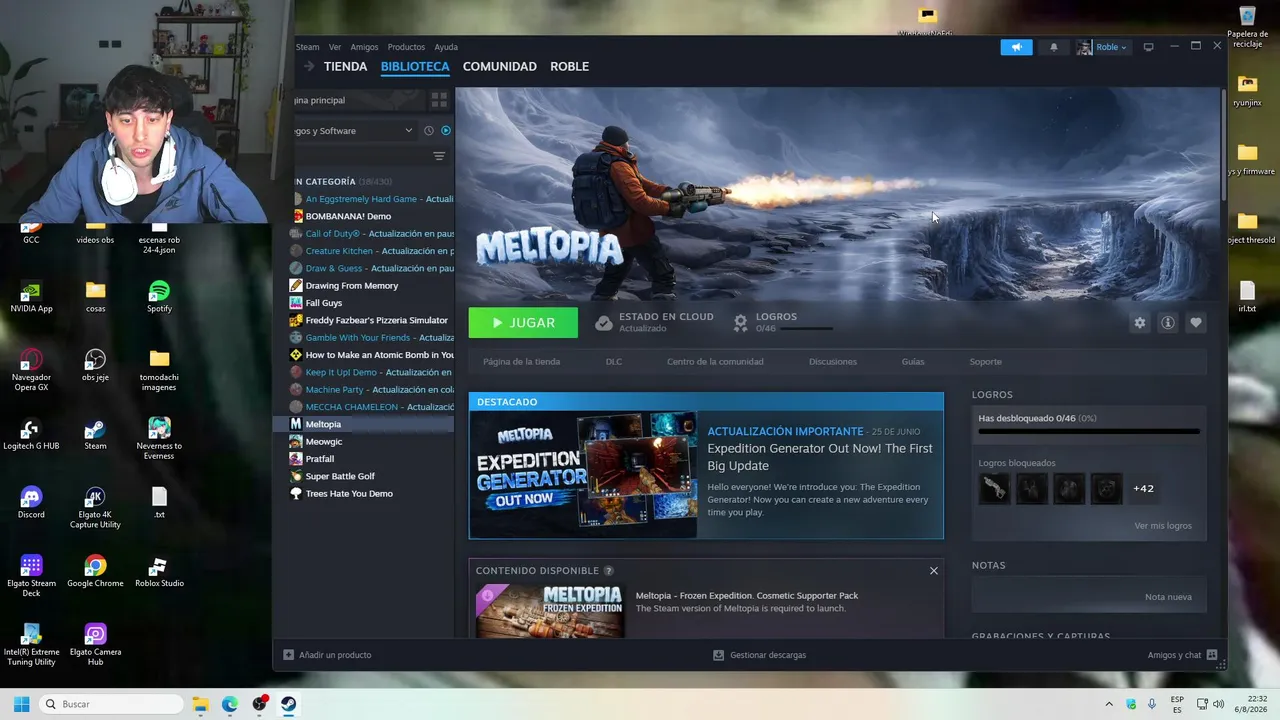
Task: Close the Contenido Disponible panel
Action: point(934,571)
